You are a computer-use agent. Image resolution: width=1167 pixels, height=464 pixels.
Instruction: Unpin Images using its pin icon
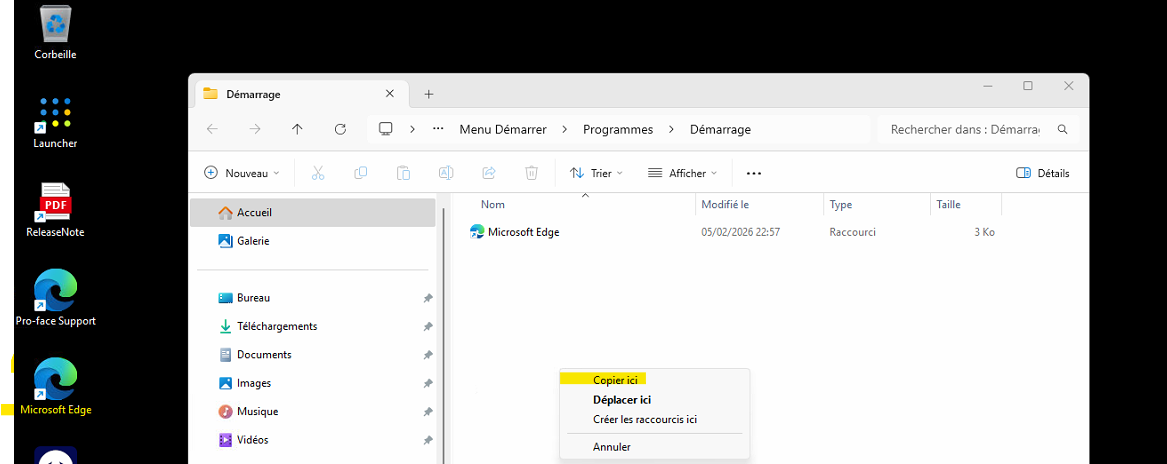(428, 384)
